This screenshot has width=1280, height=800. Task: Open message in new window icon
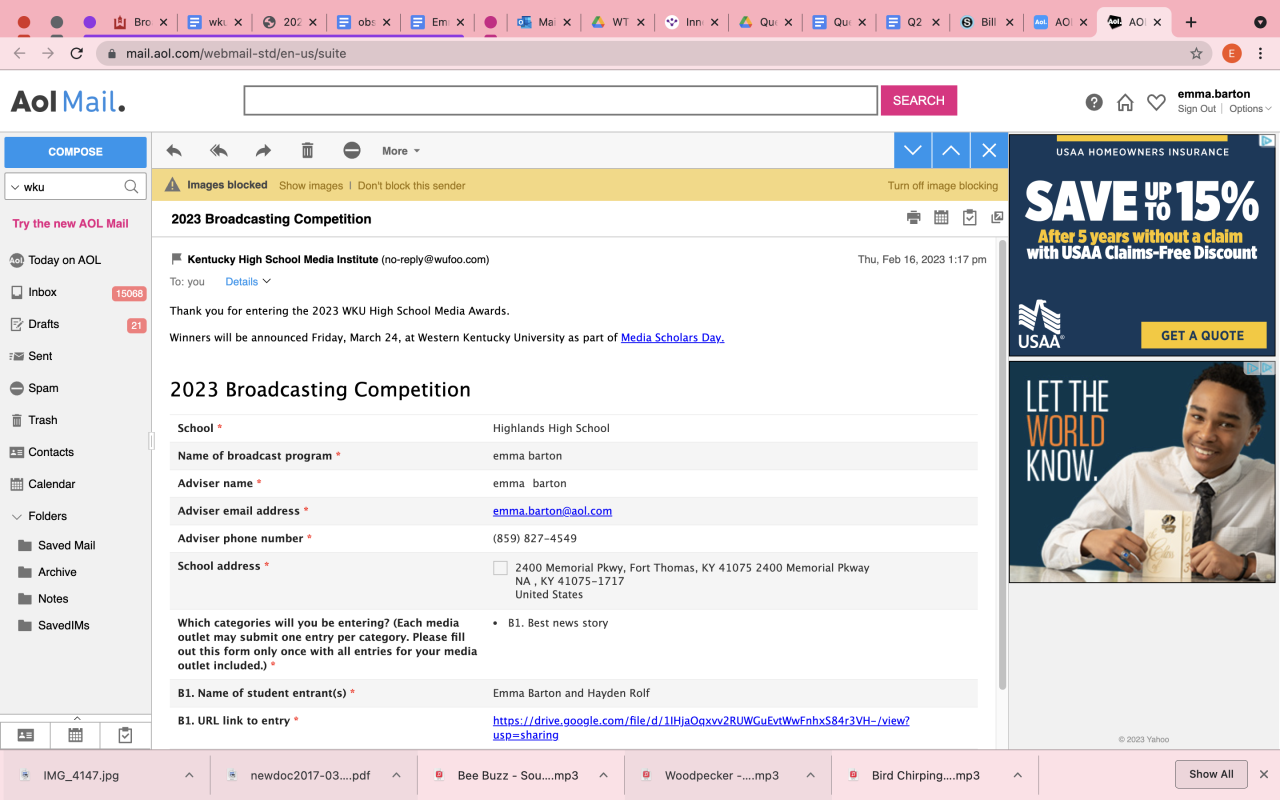tap(997, 218)
